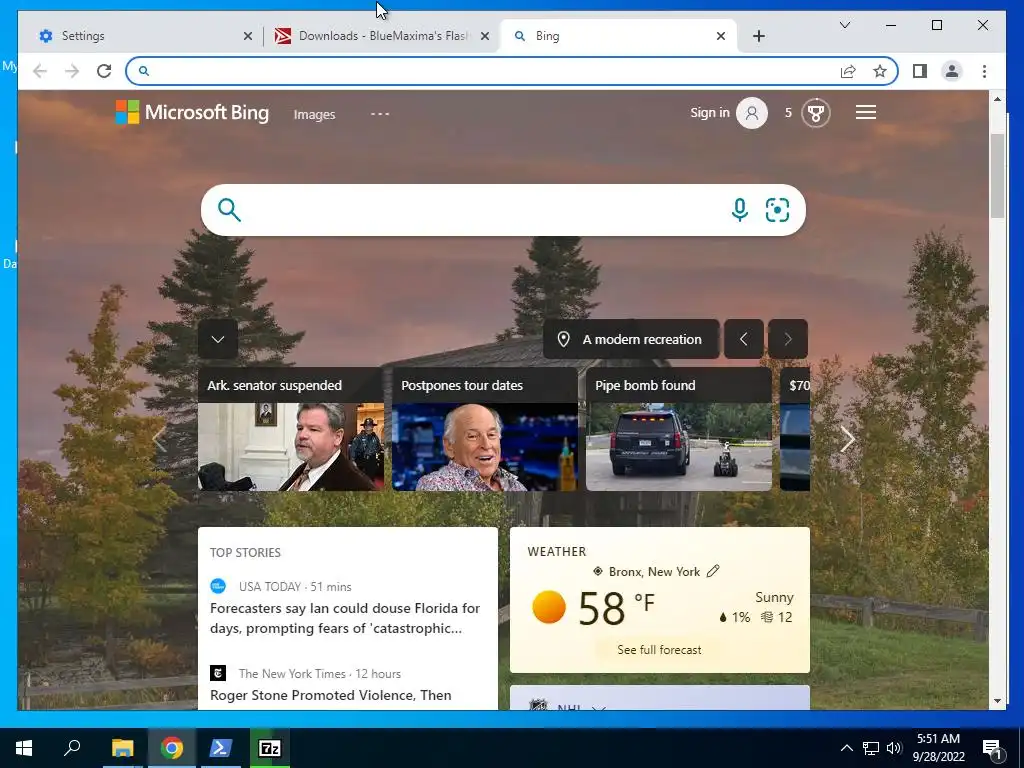Open File Explorer from taskbar
The image size is (1024, 768).
pos(122,748)
